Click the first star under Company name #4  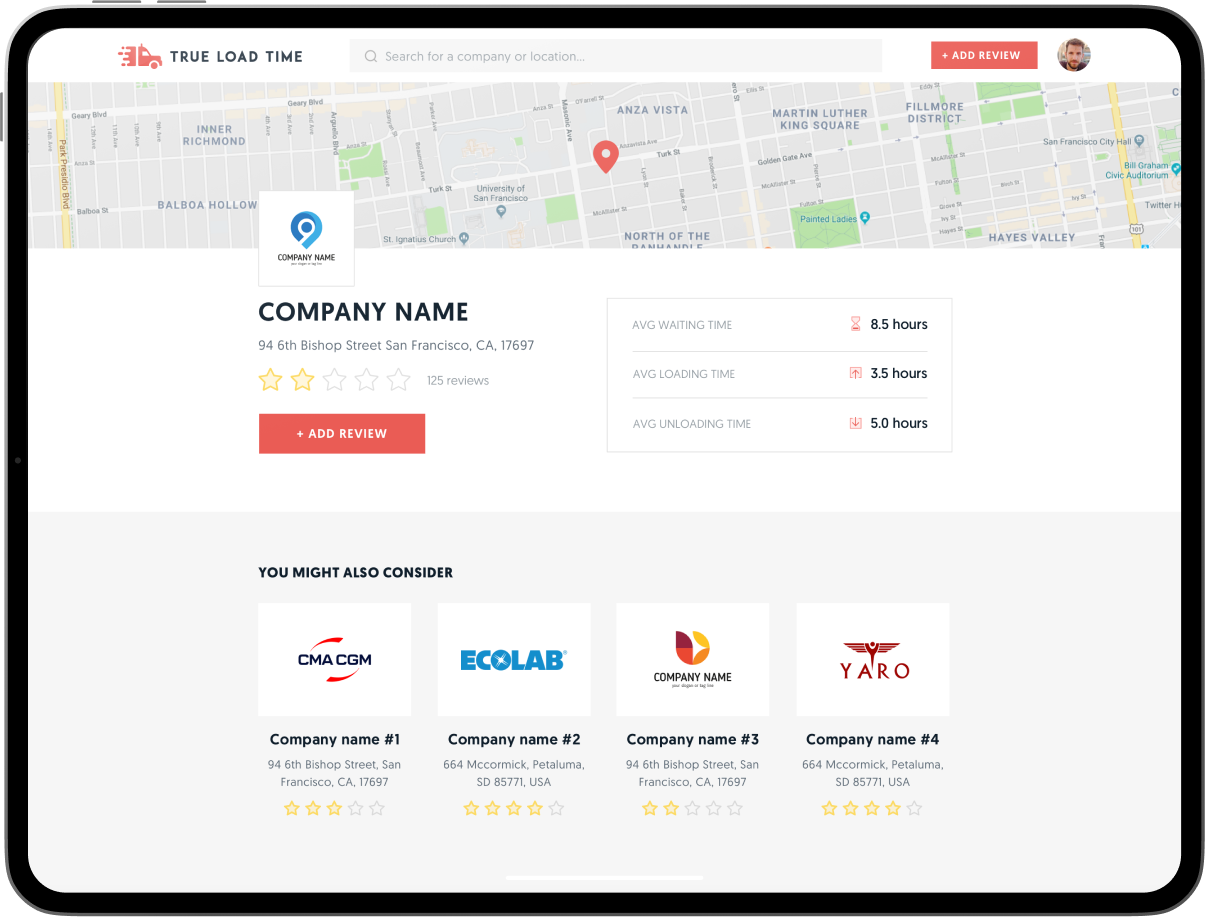(x=829, y=808)
